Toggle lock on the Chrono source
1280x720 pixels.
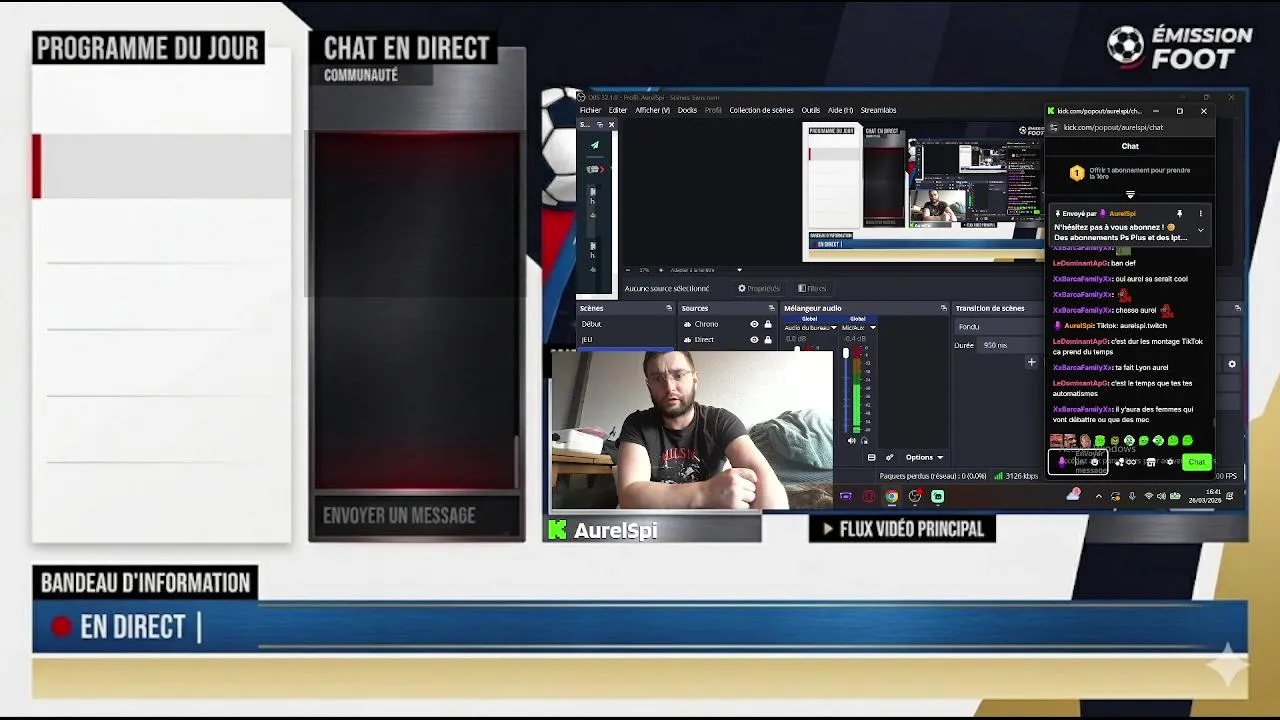pos(768,324)
